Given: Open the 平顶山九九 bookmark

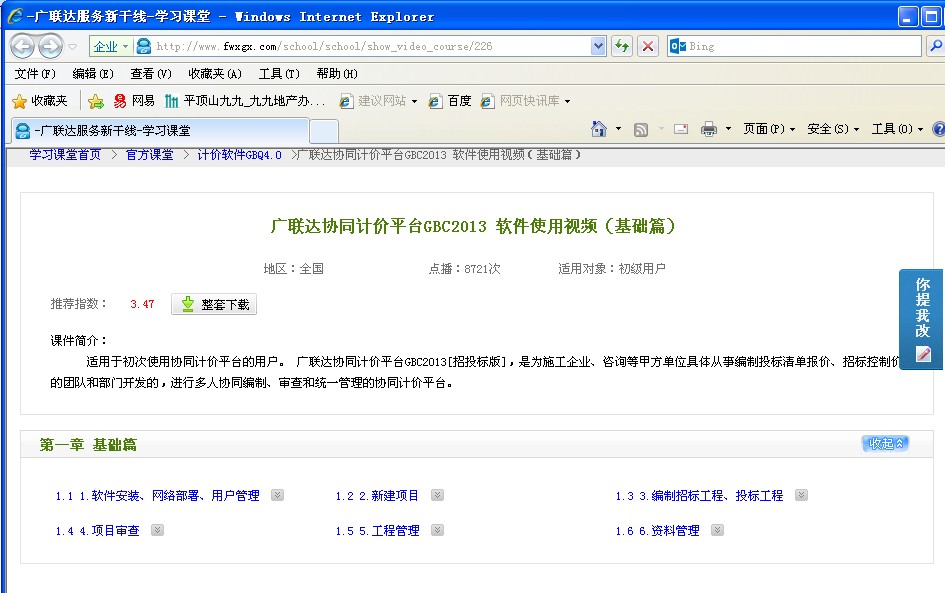Looking at the screenshot, I should pyautogui.click(x=245, y=101).
